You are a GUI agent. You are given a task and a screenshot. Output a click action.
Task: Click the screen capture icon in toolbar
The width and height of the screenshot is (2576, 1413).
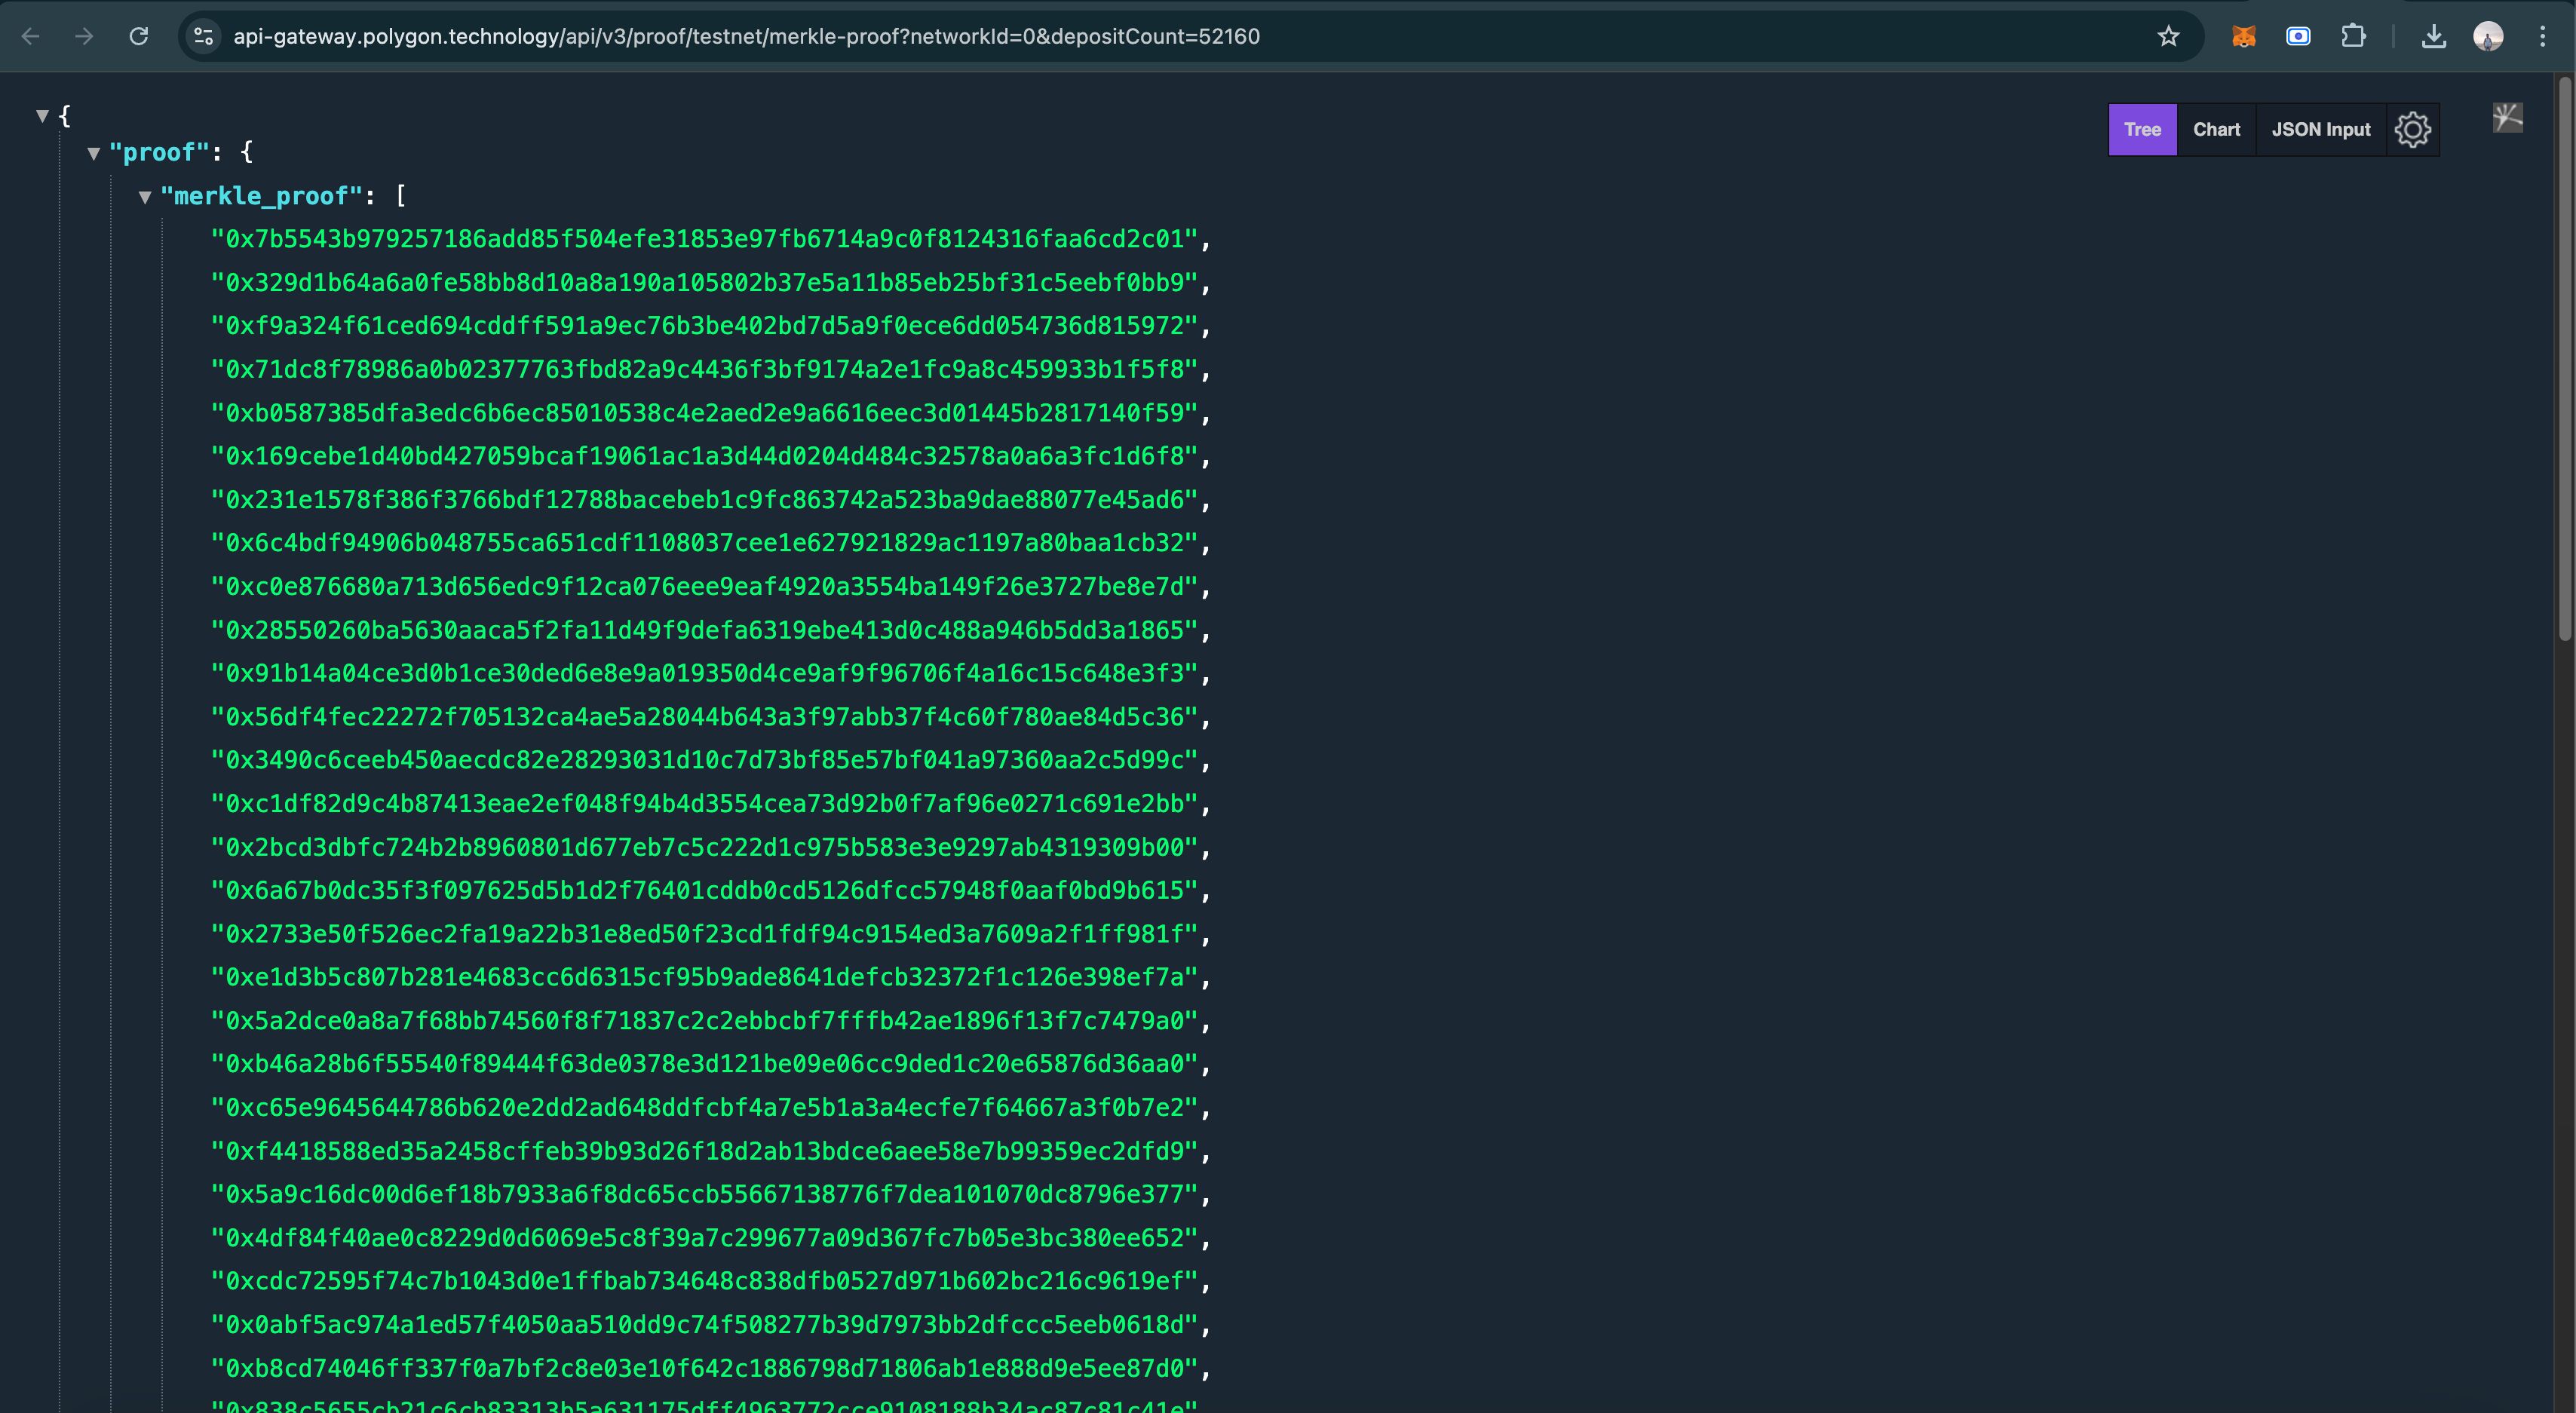[2298, 36]
